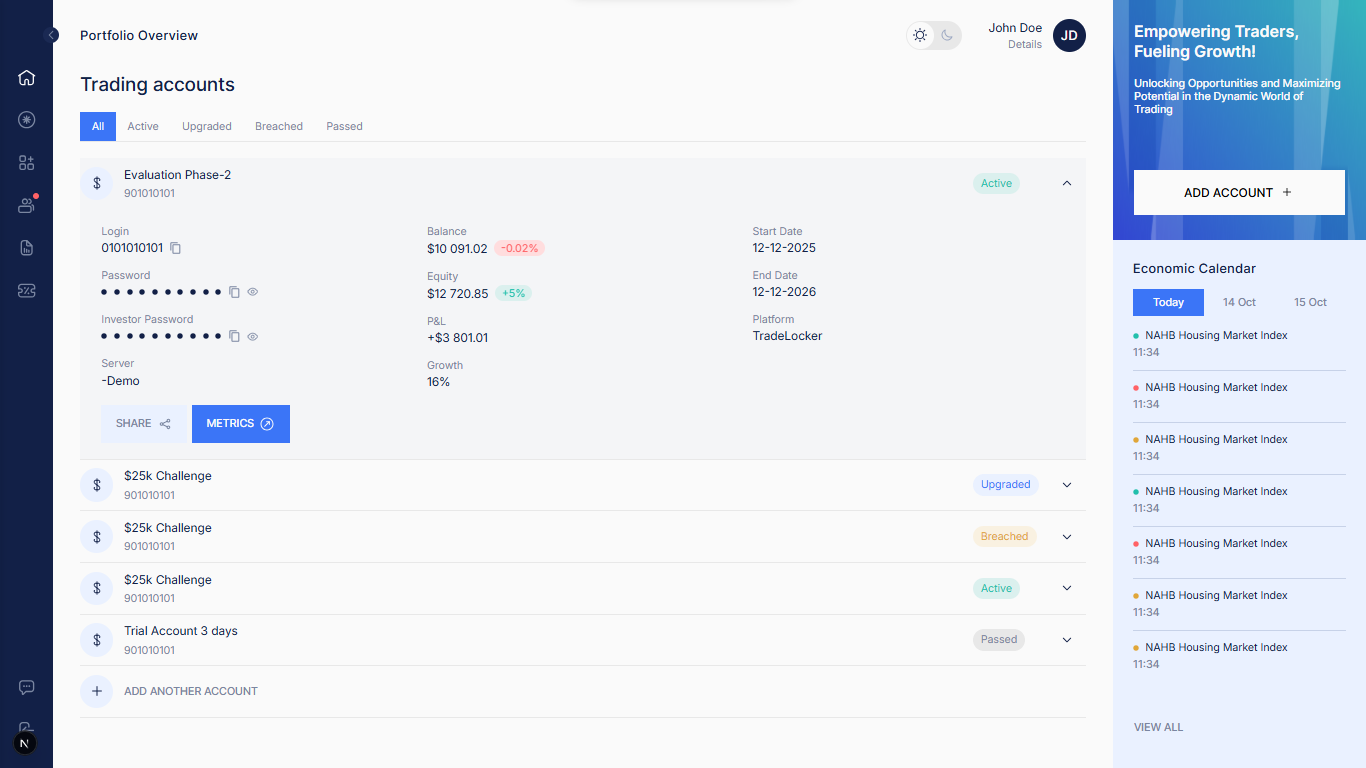
Task: Collapse the Evaluation Phase-2 account
Action: pos(1066,183)
